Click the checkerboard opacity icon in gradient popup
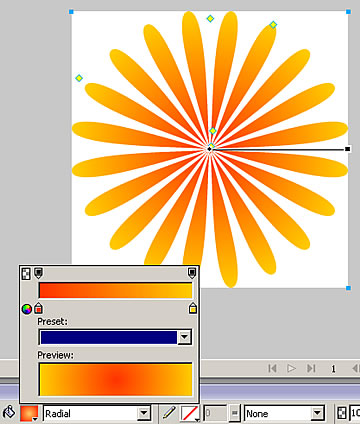Image resolution: width=360 pixels, height=424 pixels. coord(26,274)
